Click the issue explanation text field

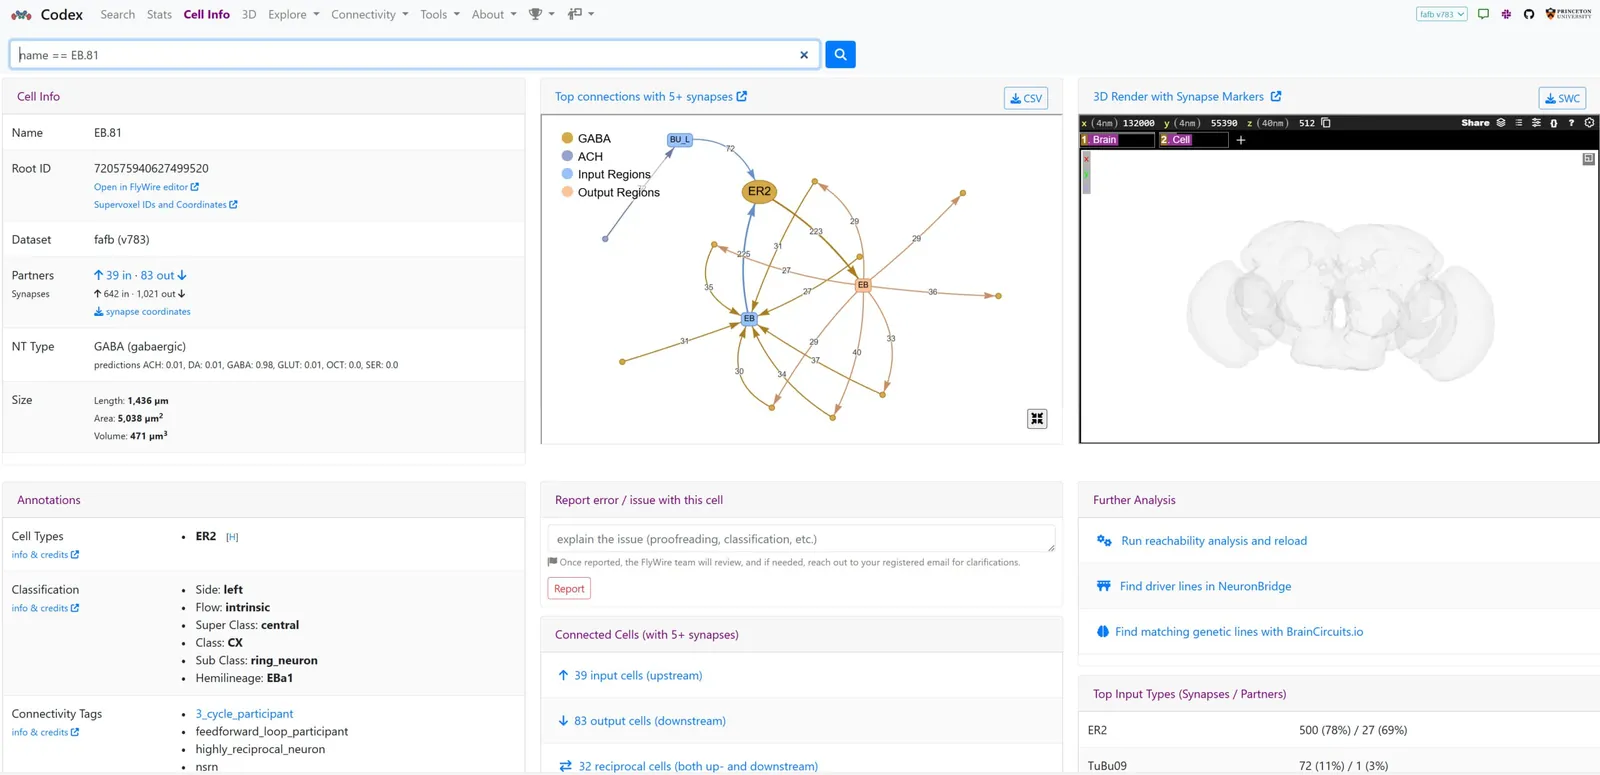click(801, 539)
